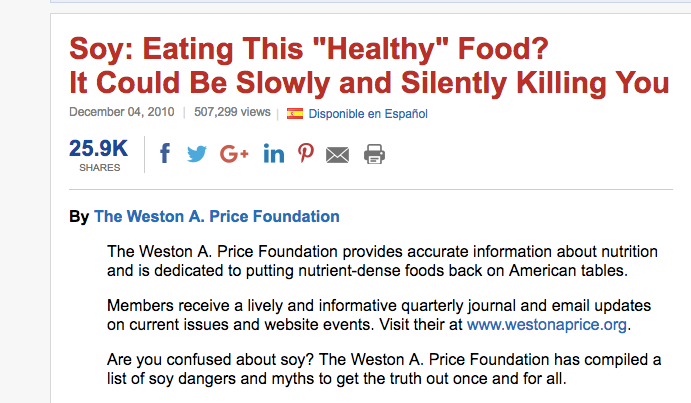Screen dimensions: 691x403
Task: Click the 25.9K shares counter
Action: [x=99, y=148]
